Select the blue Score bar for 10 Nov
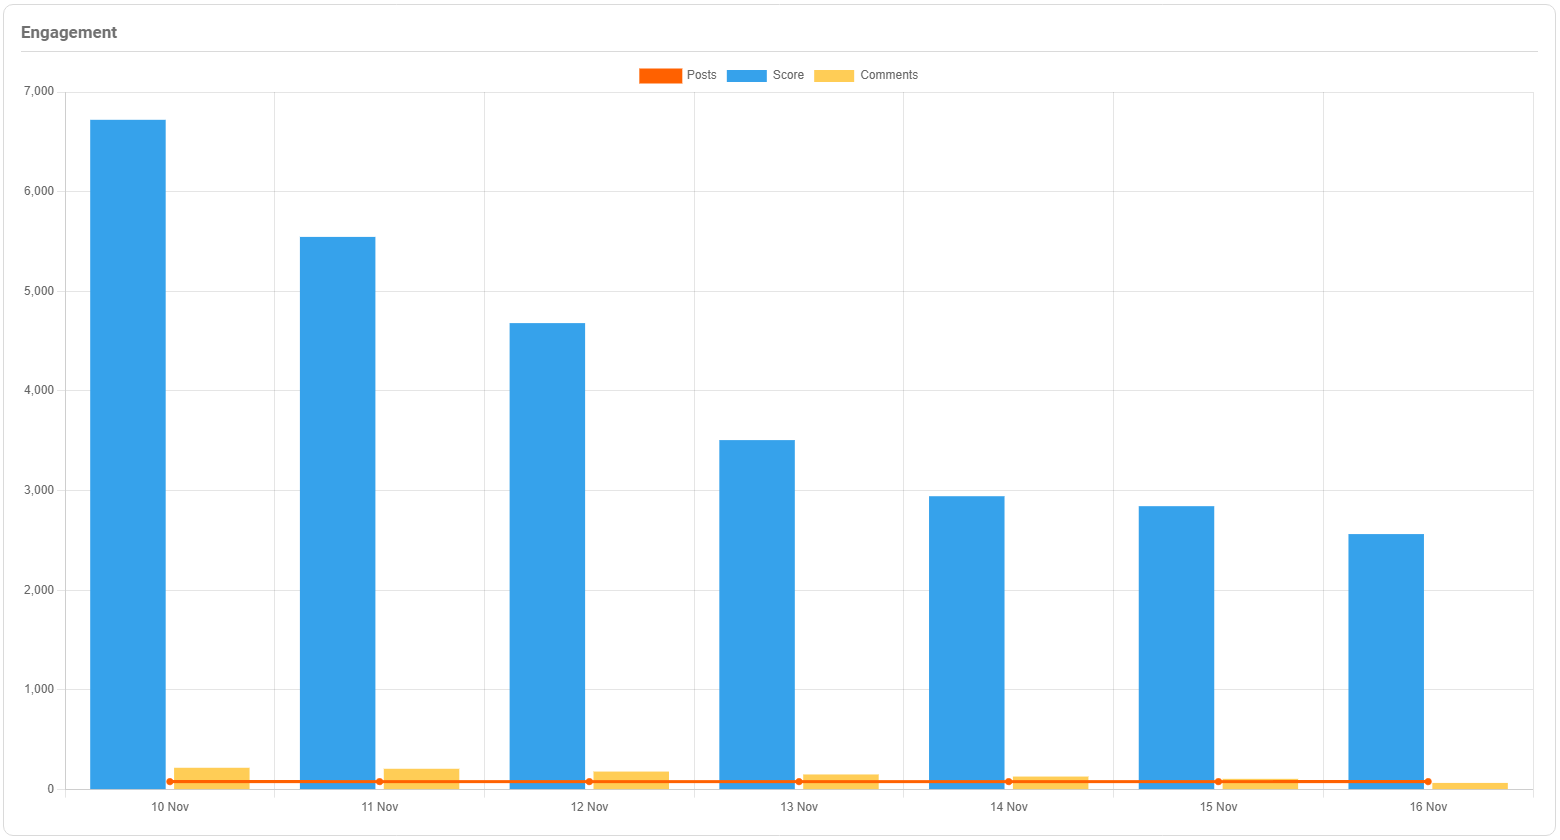Viewport: 1560px width, 840px height. click(x=128, y=450)
